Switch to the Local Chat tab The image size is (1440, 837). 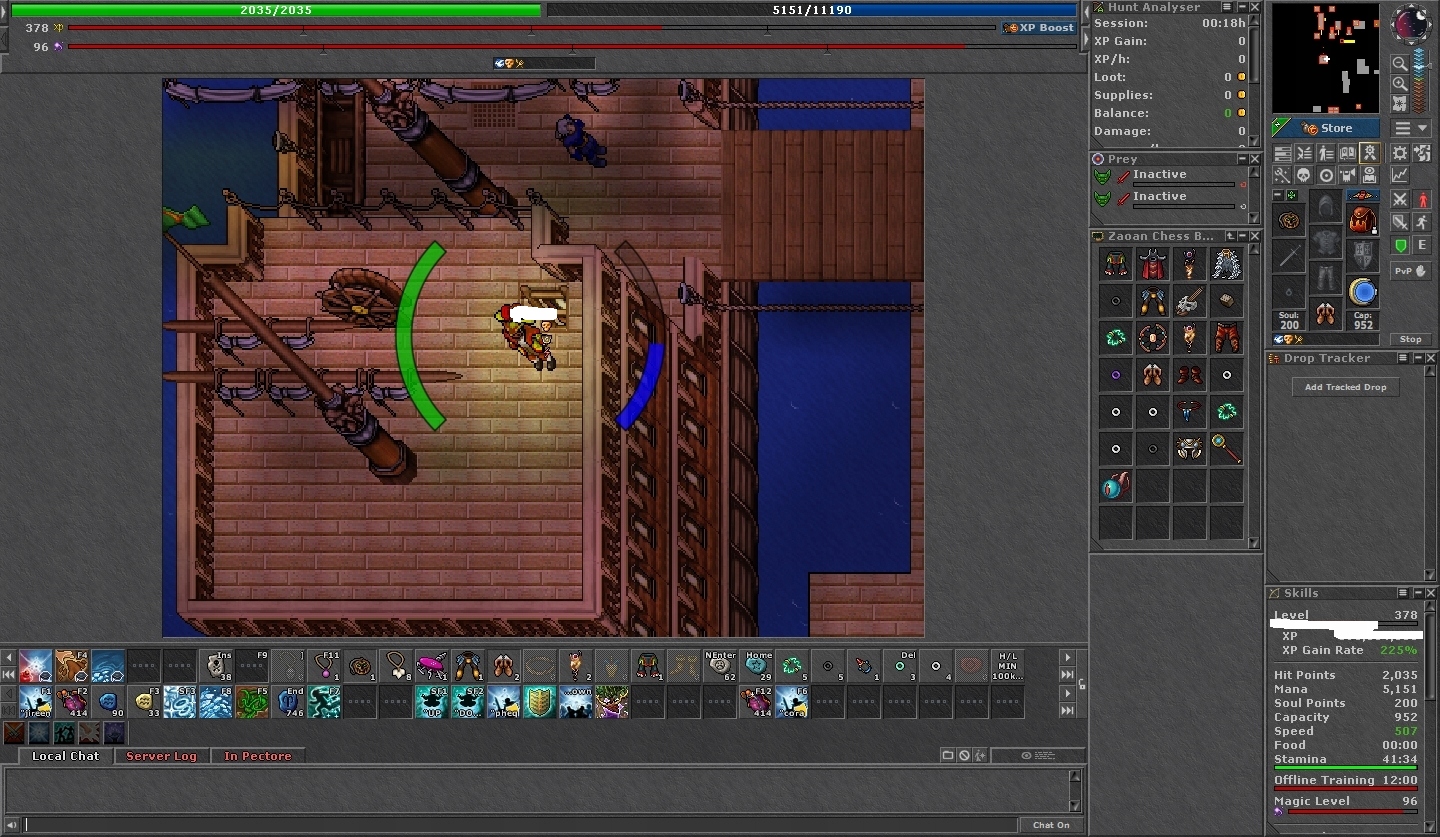pyautogui.click(x=65, y=756)
